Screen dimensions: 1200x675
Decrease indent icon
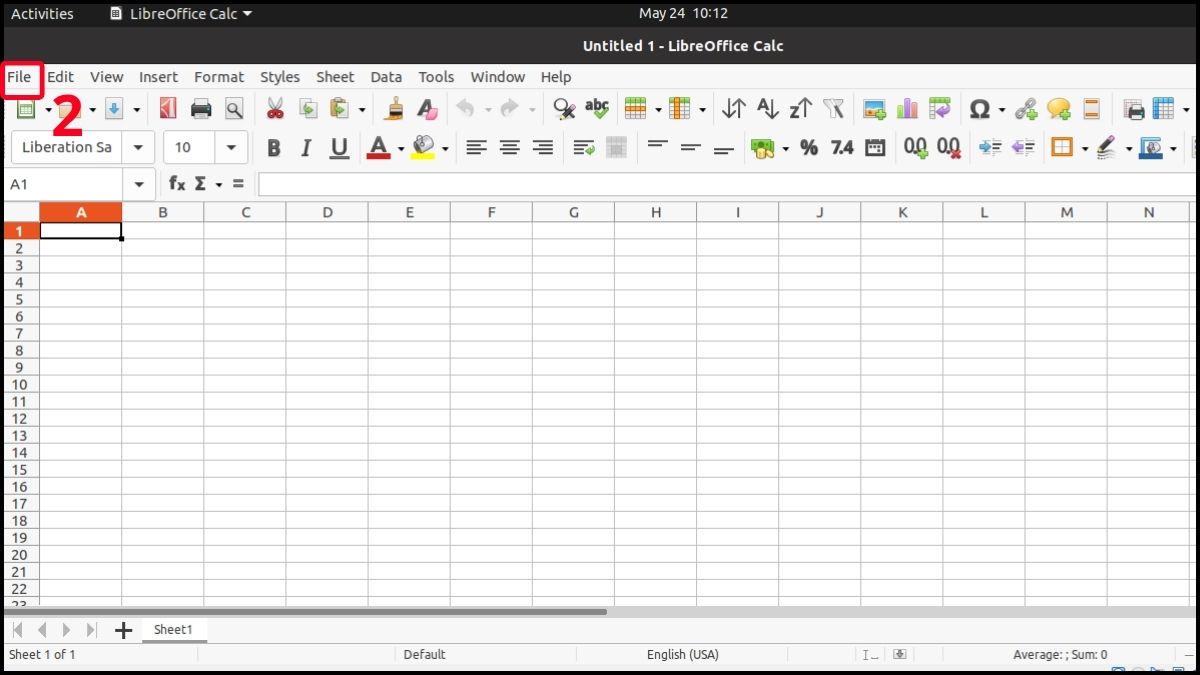(1023, 148)
